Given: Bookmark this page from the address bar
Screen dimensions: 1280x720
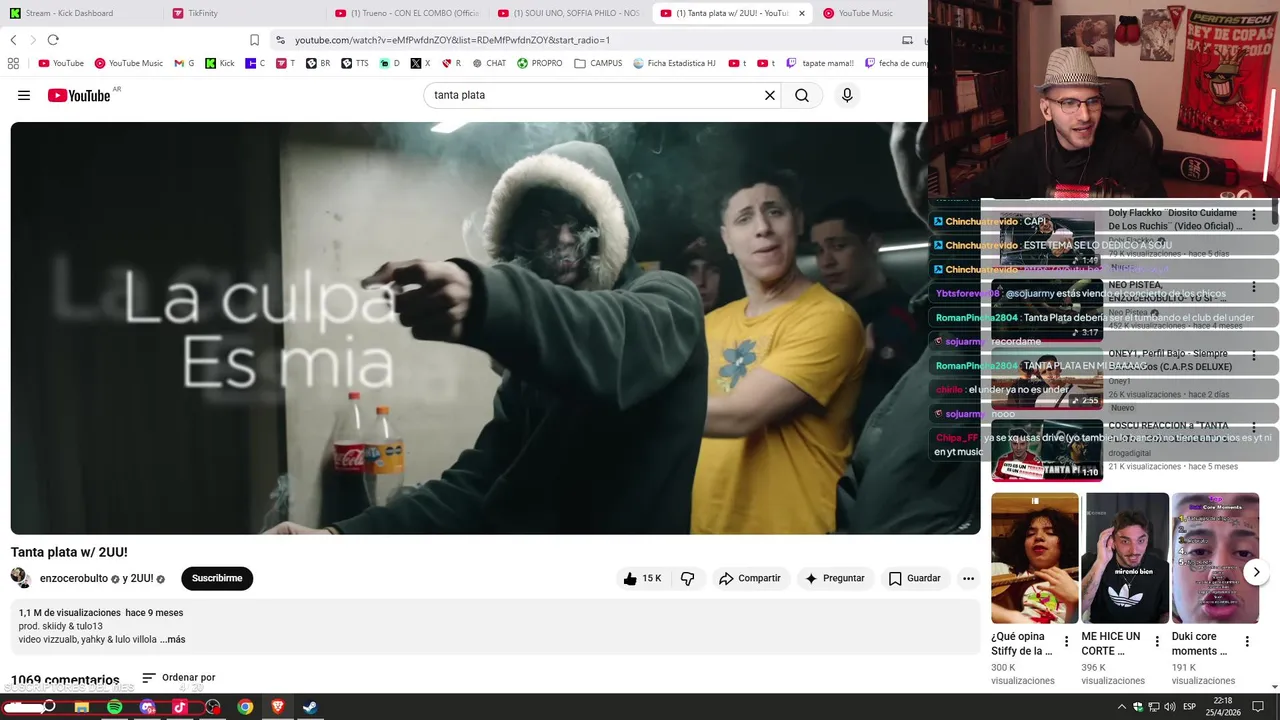Looking at the screenshot, I should (x=254, y=40).
